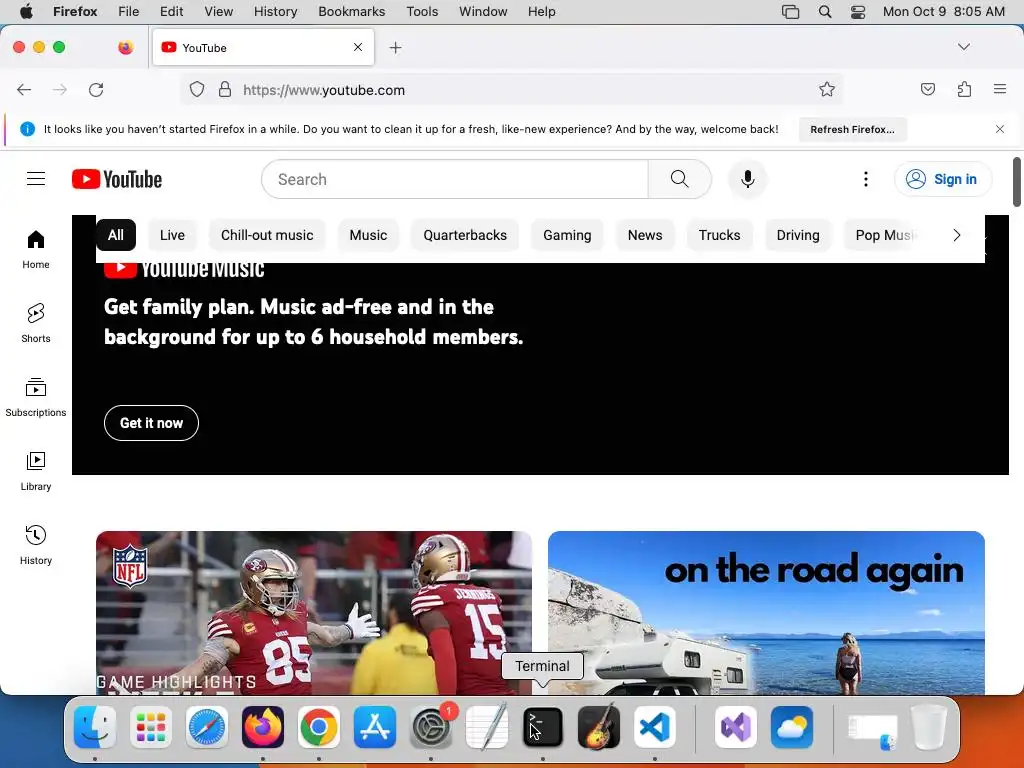Select the News filter chip
The height and width of the screenshot is (768, 1024).
coord(645,235)
